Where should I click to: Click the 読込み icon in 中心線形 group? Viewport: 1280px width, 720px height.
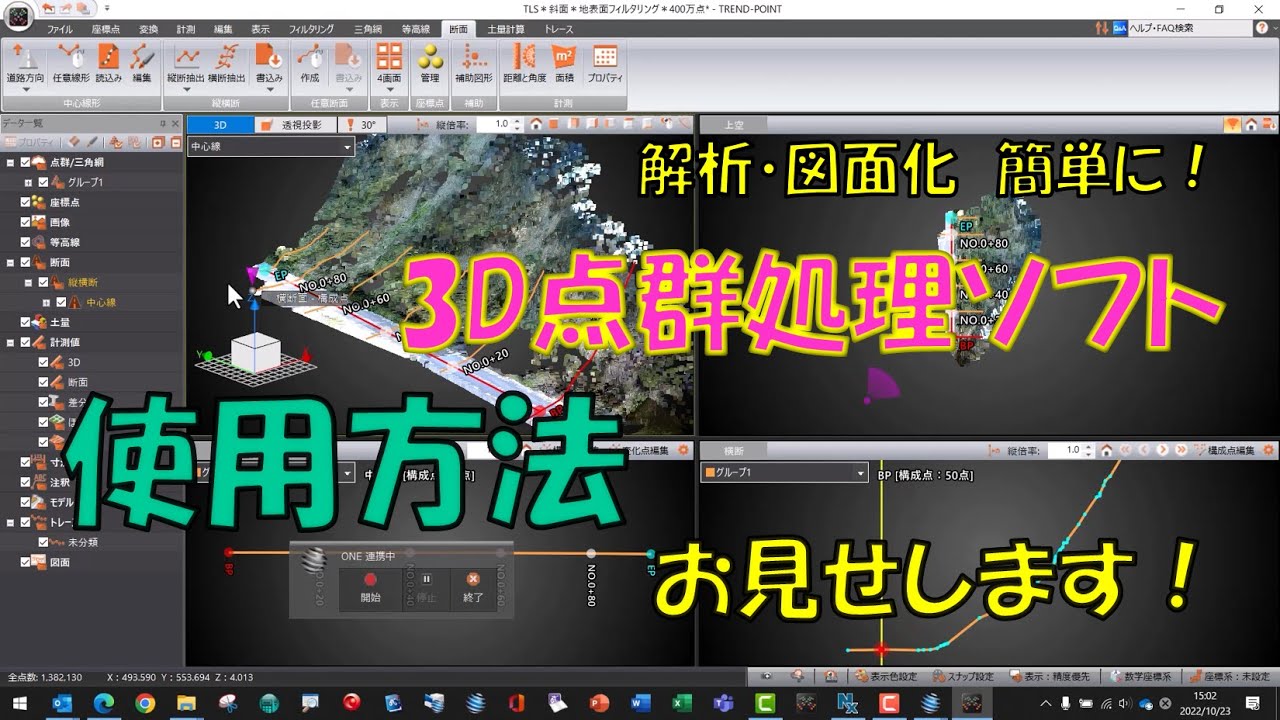pos(109,63)
